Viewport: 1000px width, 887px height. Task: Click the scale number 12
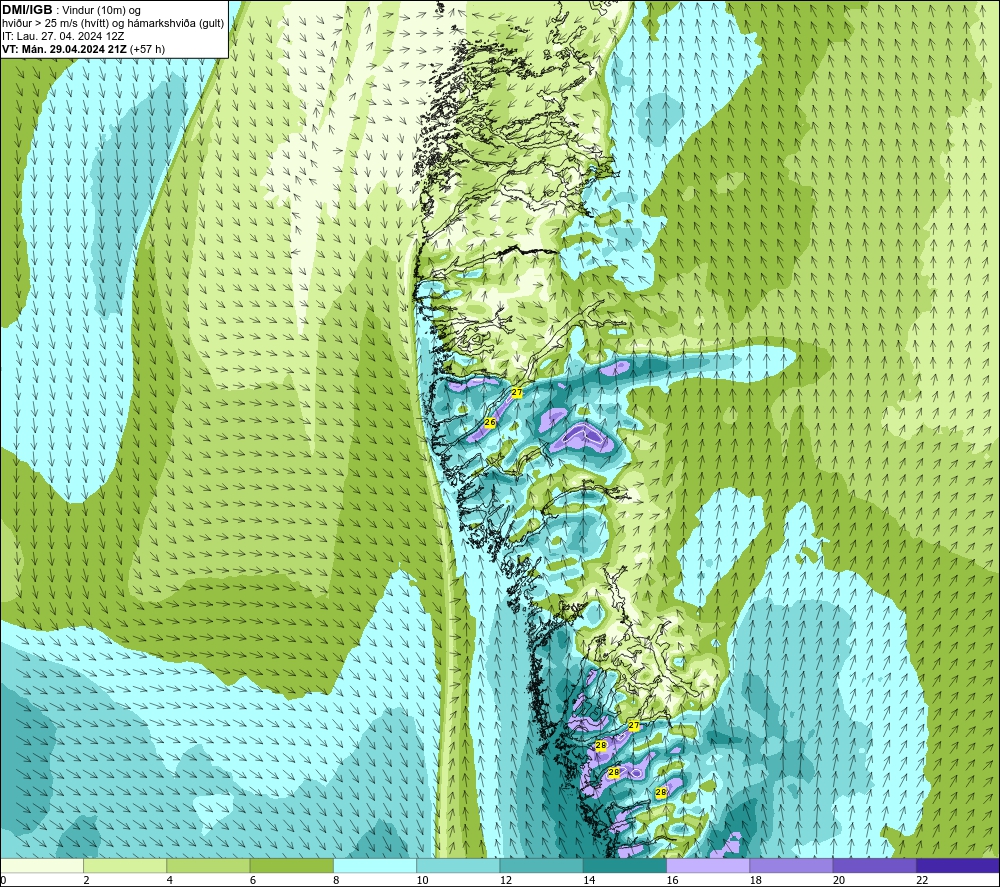[x=506, y=880]
